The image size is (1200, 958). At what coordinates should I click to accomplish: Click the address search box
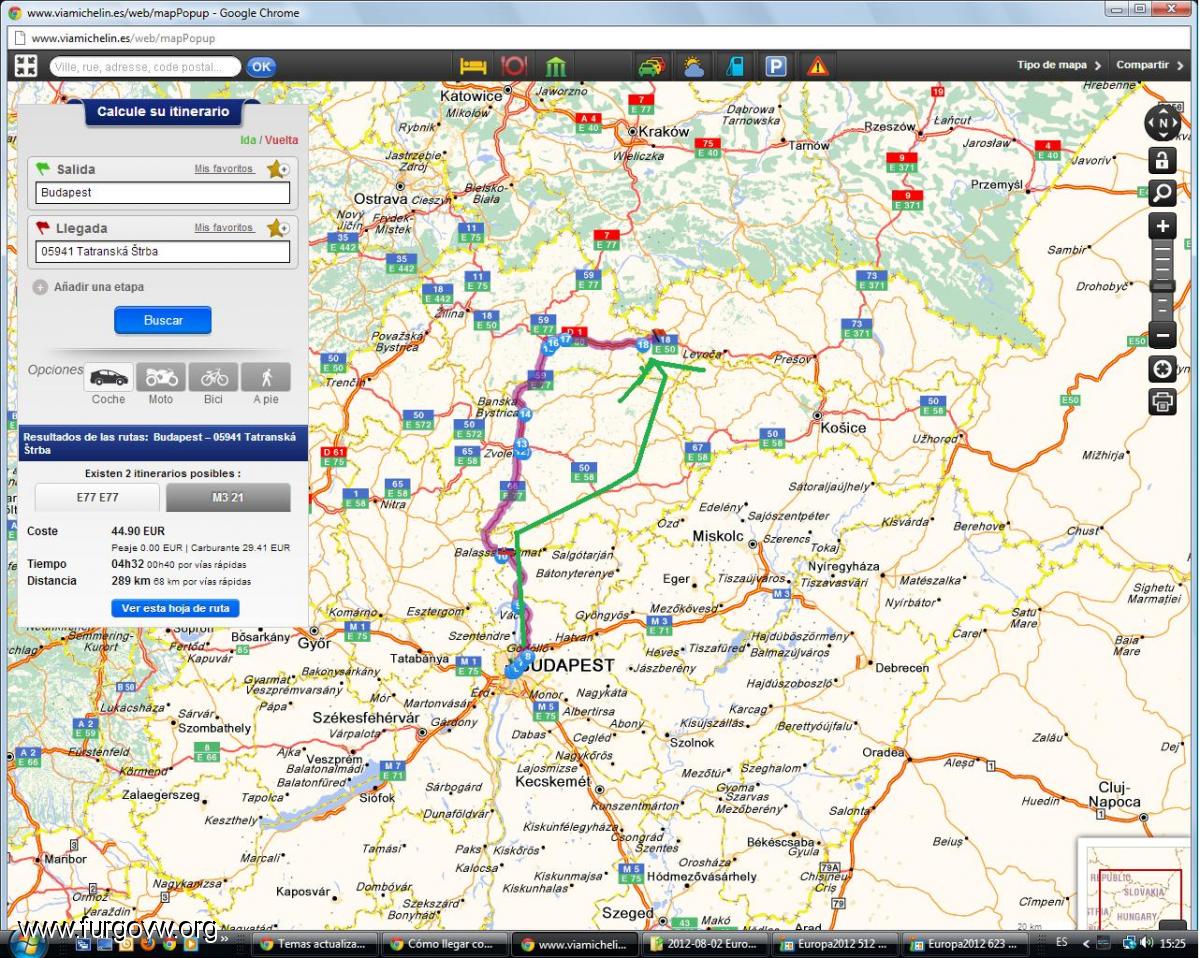(145, 67)
